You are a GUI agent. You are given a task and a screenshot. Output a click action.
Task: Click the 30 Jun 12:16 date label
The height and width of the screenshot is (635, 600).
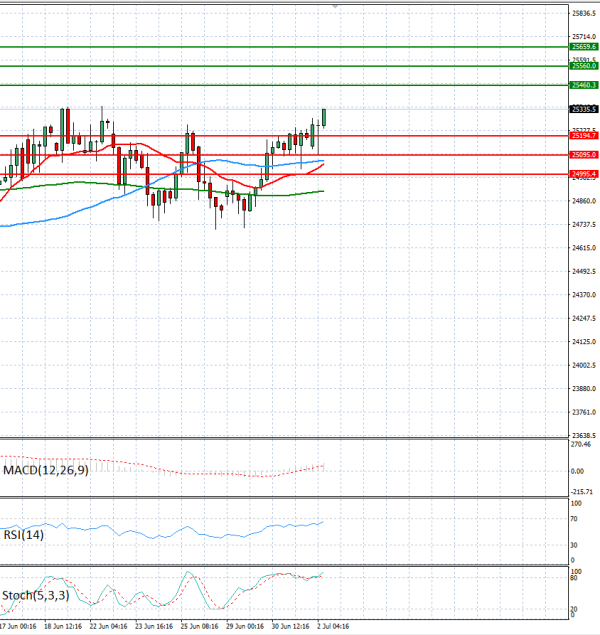click(290, 626)
